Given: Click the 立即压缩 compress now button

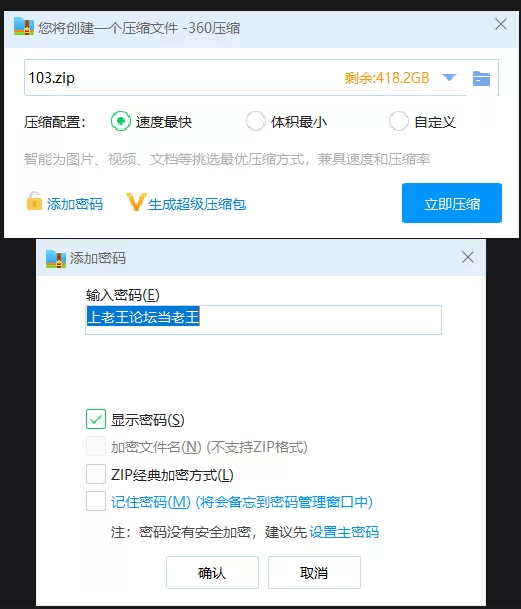Looking at the screenshot, I should pyautogui.click(x=452, y=203).
